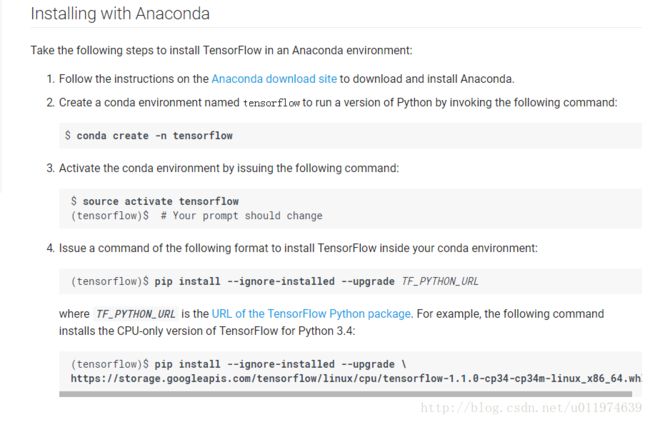Click the italic TF_PYTHON_URL after the word where
This screenshot has height=422, width=650.
point(136,314)
